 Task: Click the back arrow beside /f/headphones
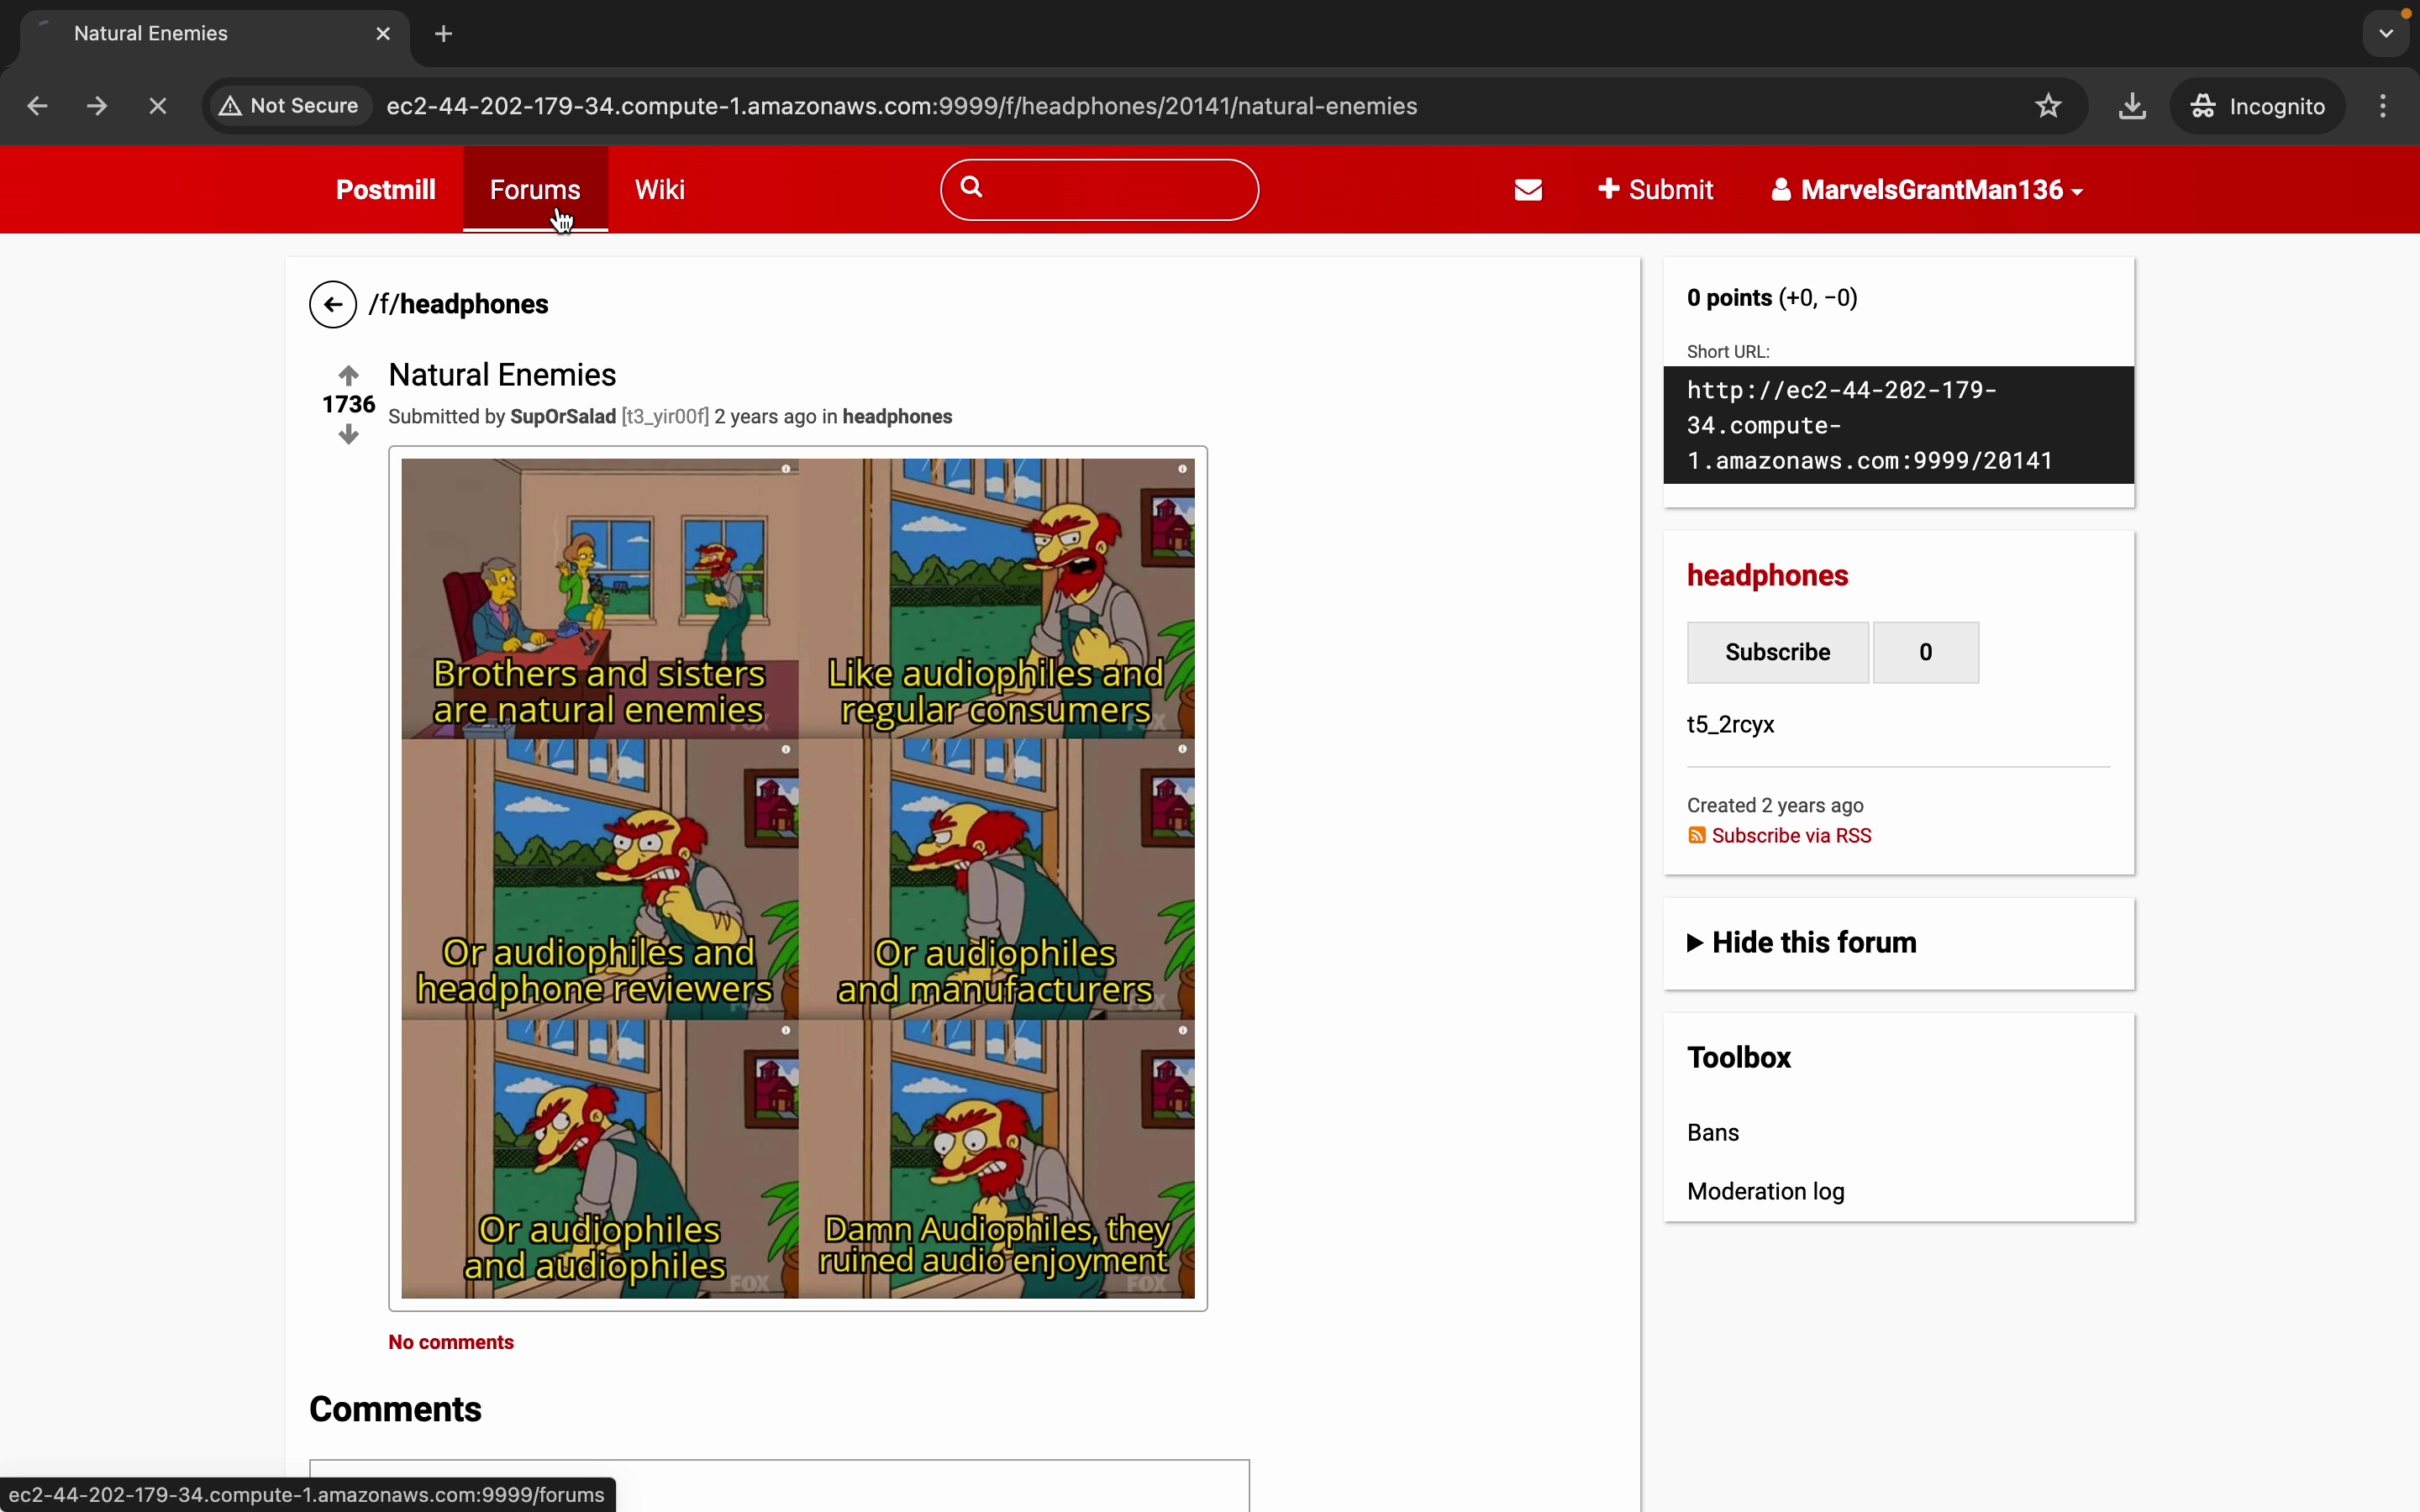click(x=333, y=305)
